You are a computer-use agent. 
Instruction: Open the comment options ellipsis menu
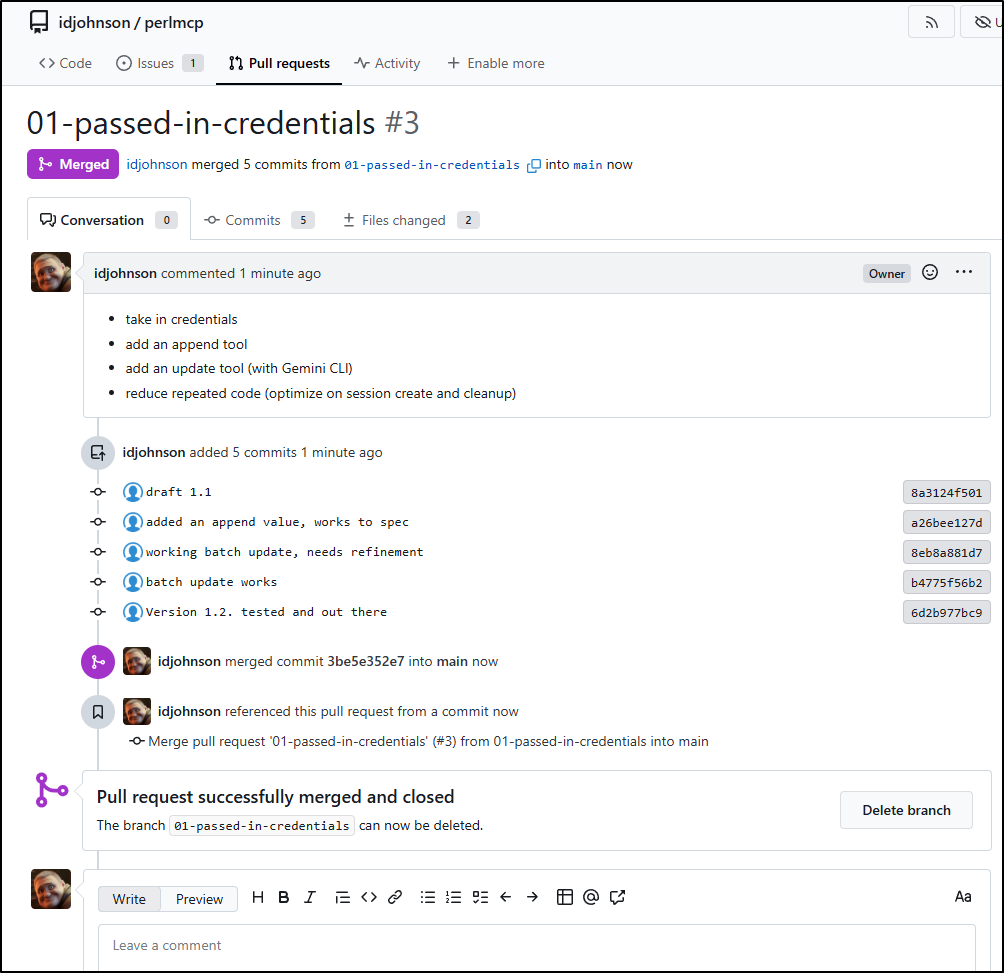click(x=964, y=272)
